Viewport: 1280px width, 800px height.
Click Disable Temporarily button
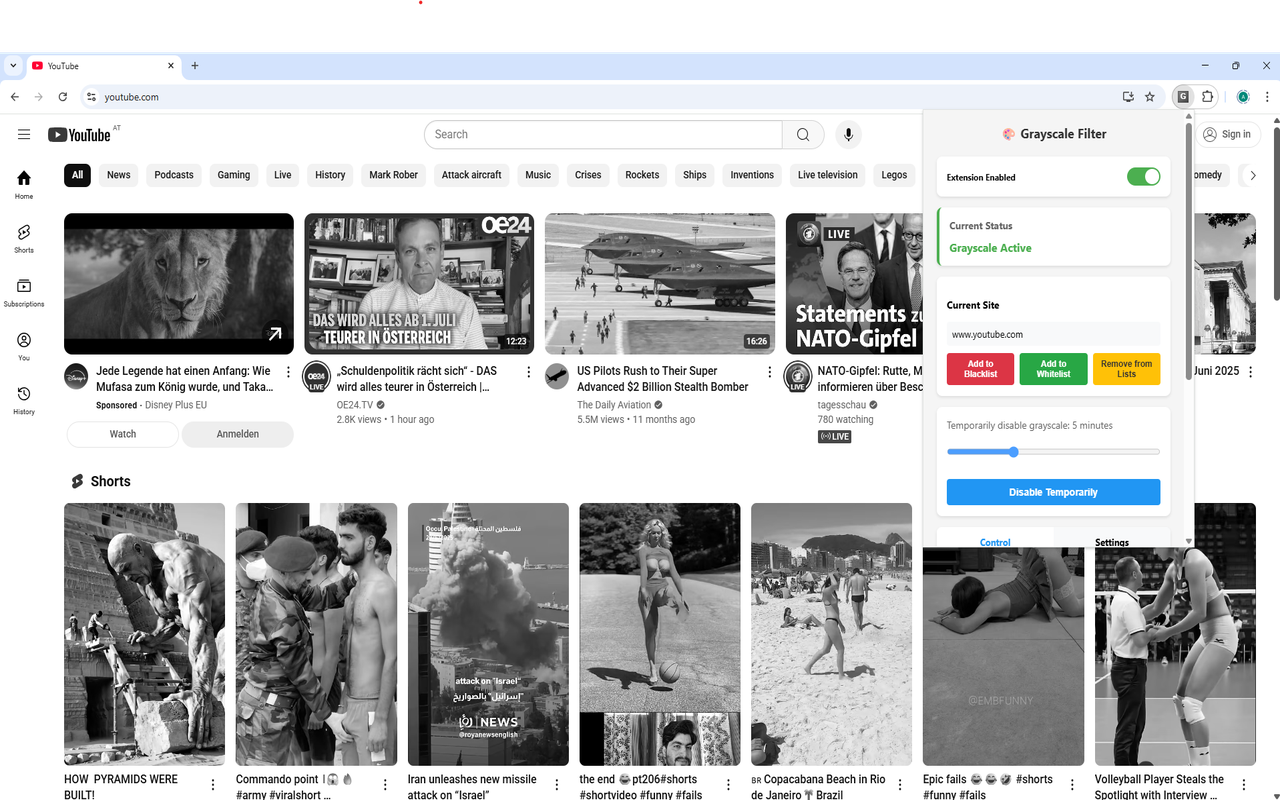pos(1053,492)
